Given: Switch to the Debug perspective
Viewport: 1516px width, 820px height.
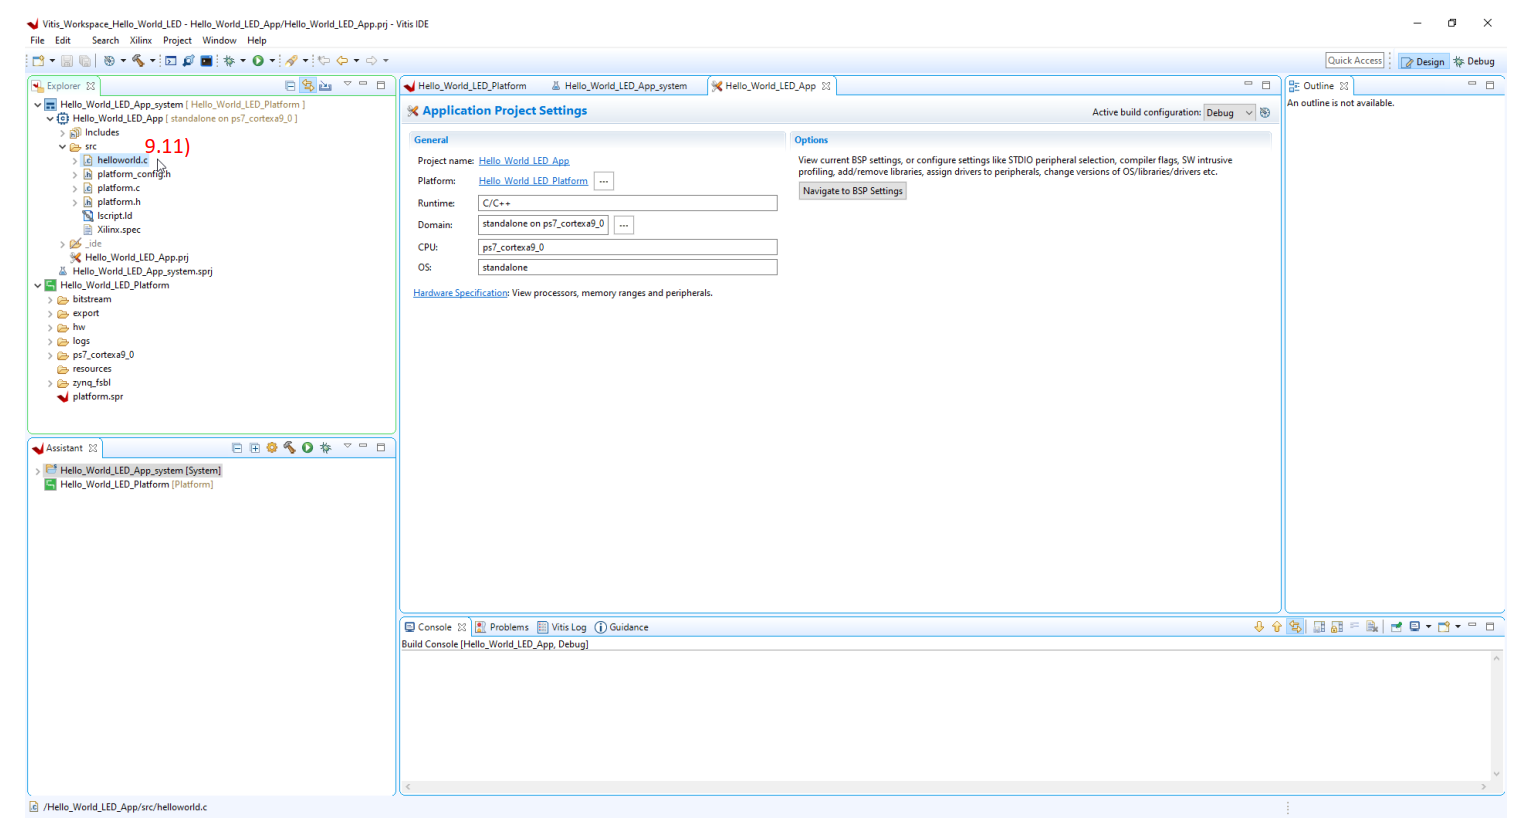Looking at the screenshot, I should click(x=1474, y=62).
